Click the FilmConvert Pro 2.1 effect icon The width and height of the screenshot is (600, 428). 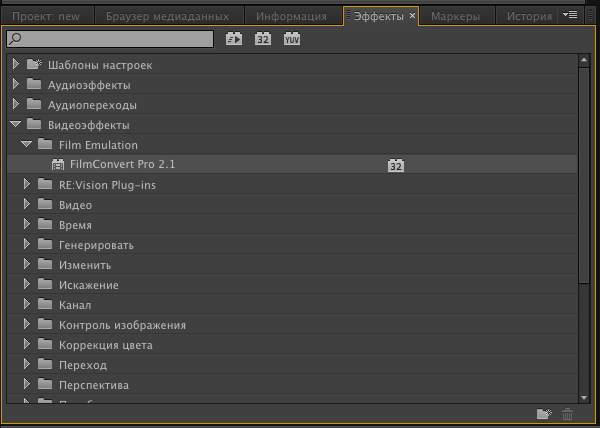[x=58, y=165]
